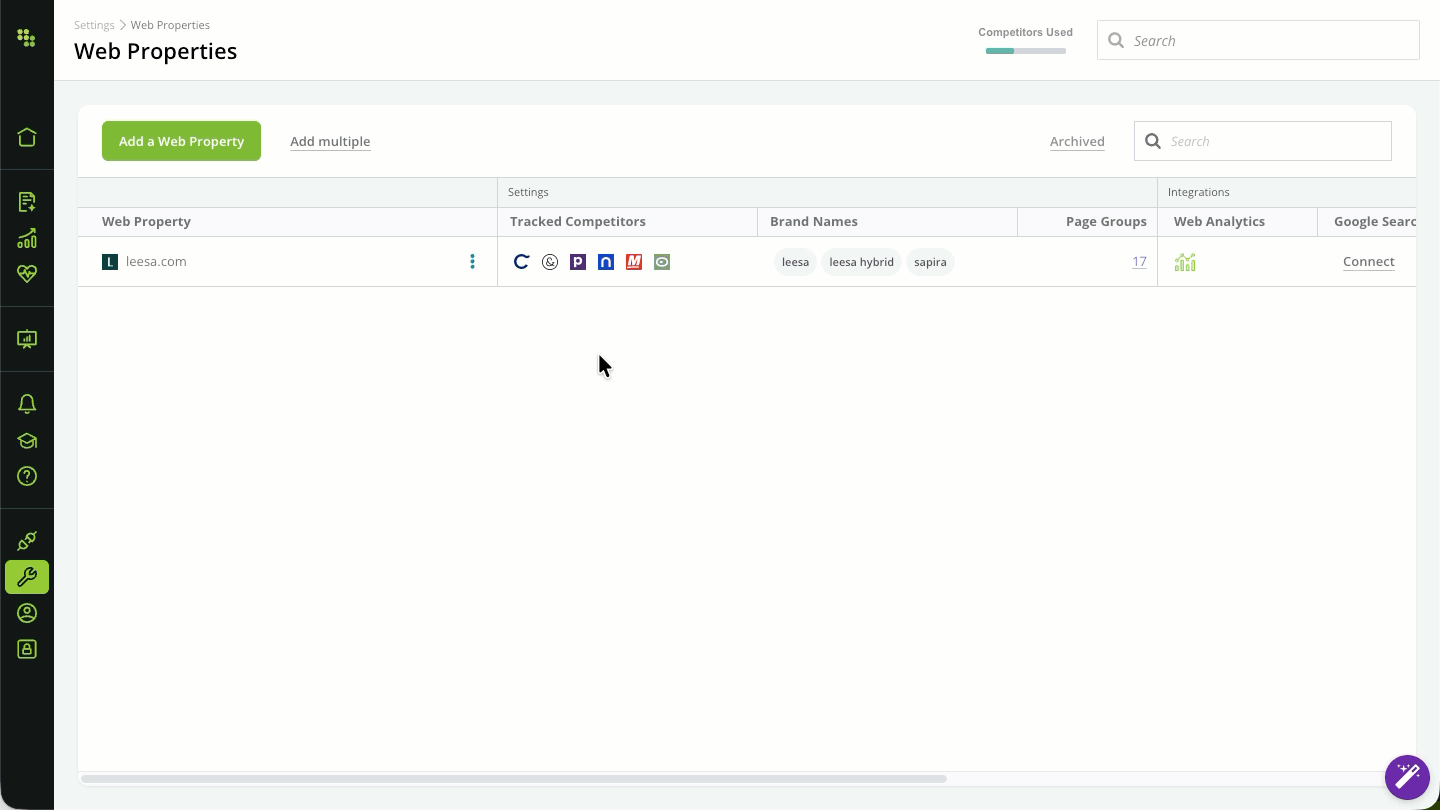Viewport: 1440px width, 810px height.
Task: Click the leesa.com favicon
Action: (110, 262)
